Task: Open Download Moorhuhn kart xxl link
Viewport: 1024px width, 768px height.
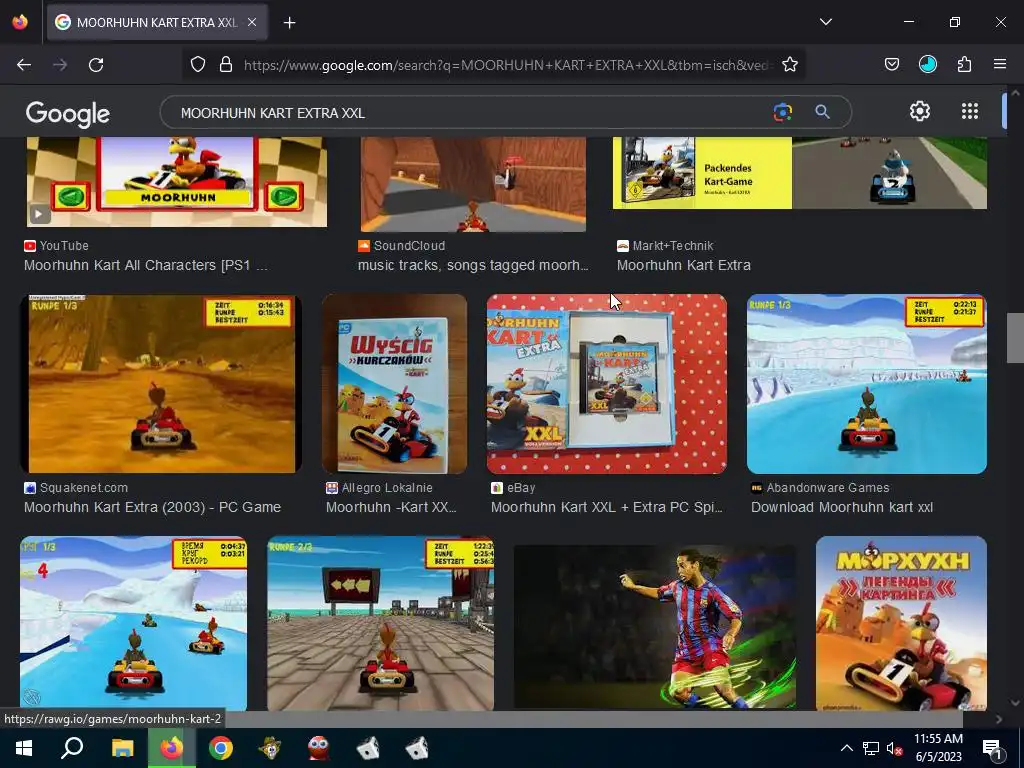Action: (x=842, y=507)
